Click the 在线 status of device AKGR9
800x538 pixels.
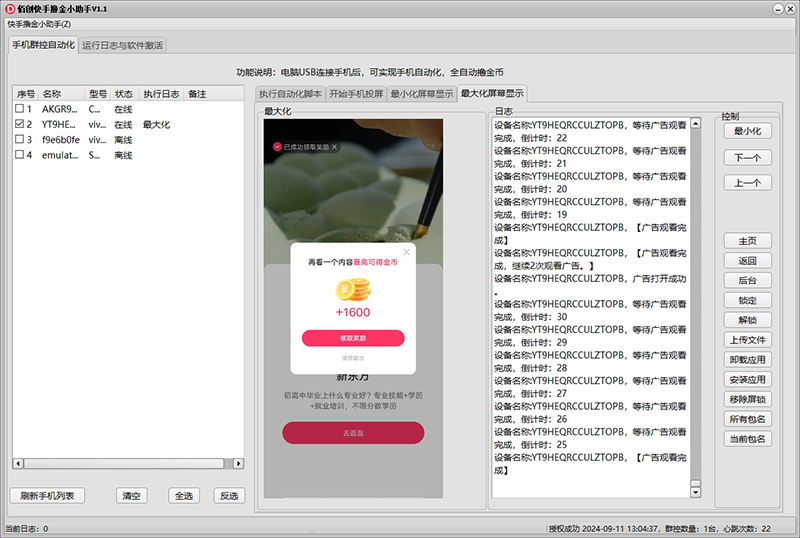point(123,109)
